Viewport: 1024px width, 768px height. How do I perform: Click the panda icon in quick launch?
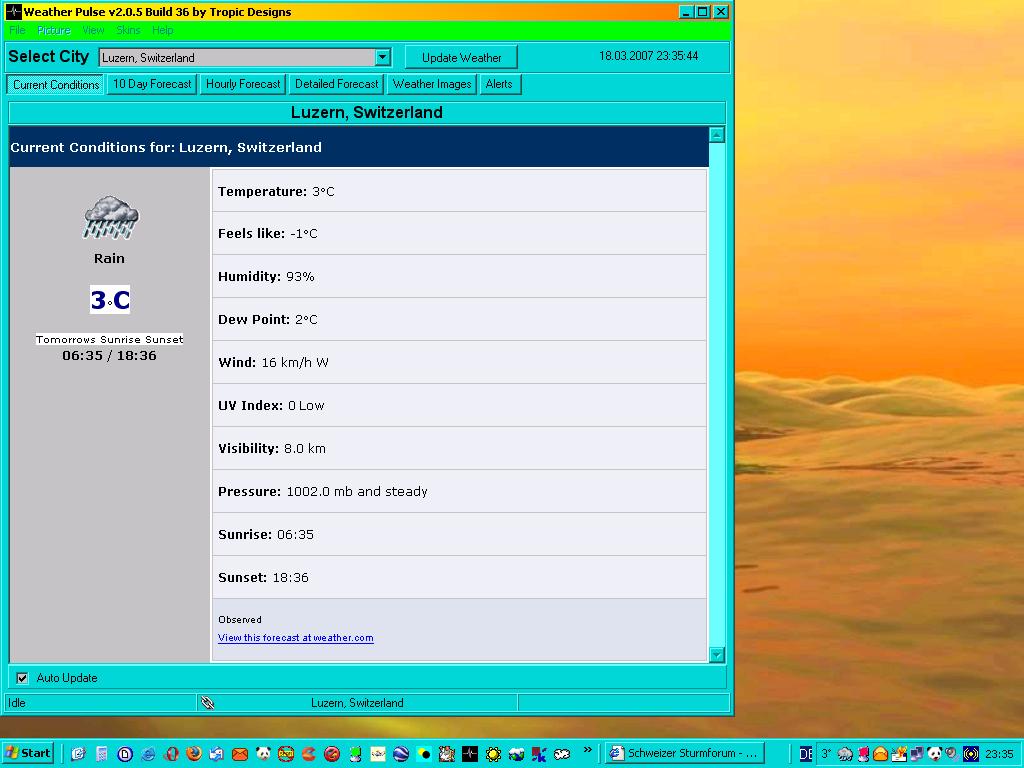click(x=263, y=754)
